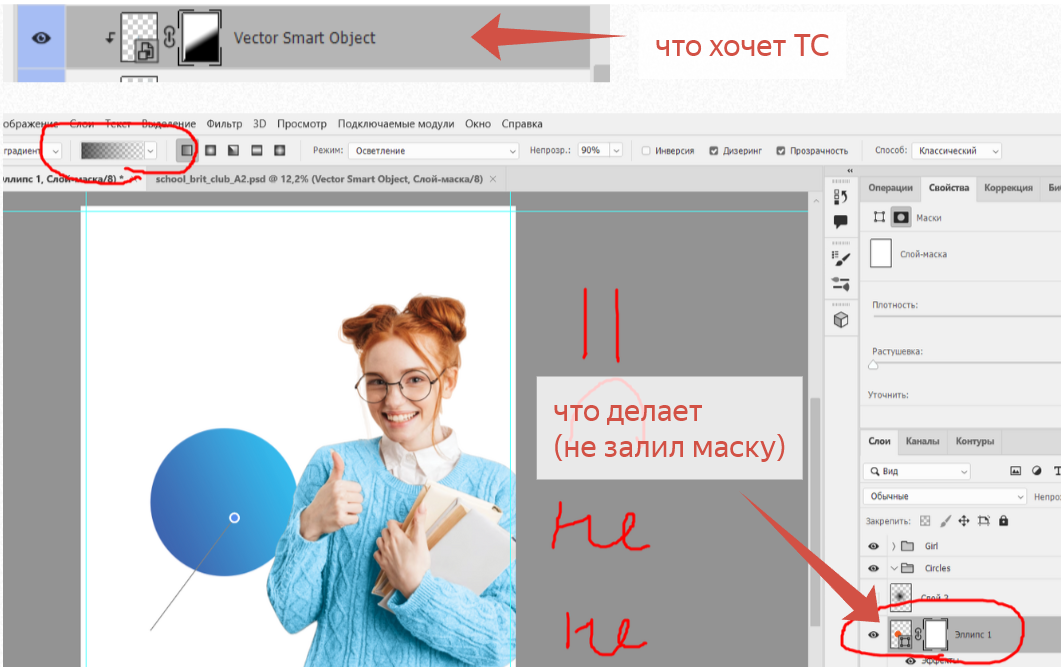Open the sliders panel icon below the brush icon
The image size is (1061, 667).
click(841, 284)
